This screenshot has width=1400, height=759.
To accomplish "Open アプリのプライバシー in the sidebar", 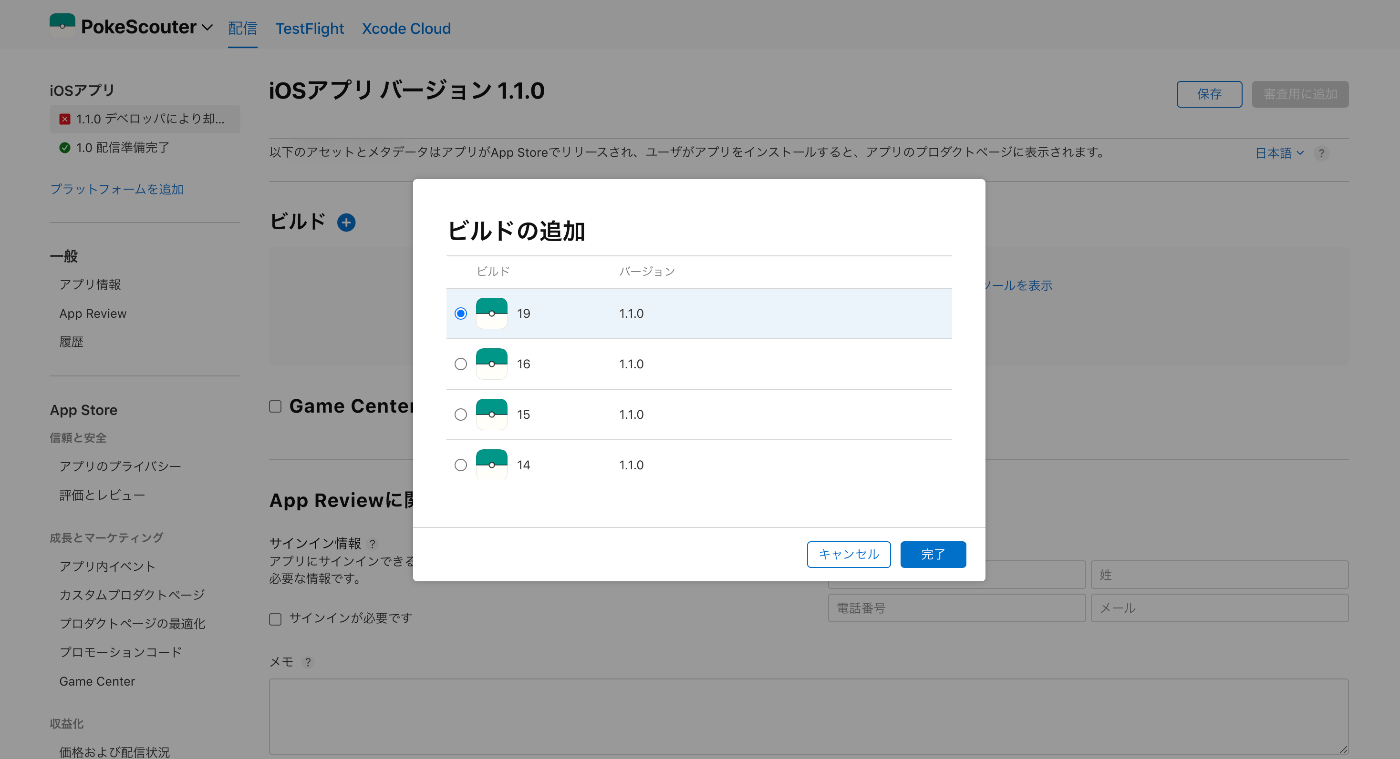I will pyautogui.click(x=120, y=467).
